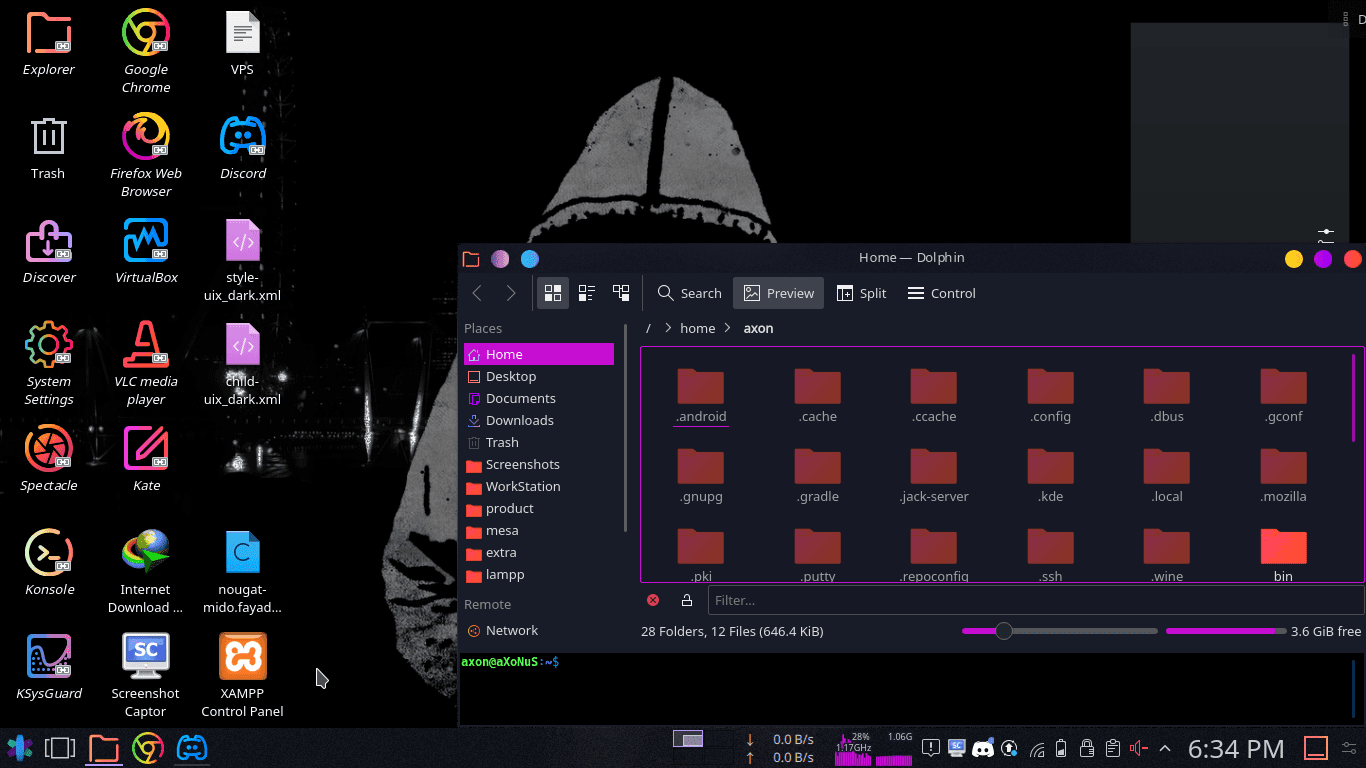This screenshot has height=768, width=1366.
Task: Open the Search bar in Dolphin
Action: coord(688,293)
